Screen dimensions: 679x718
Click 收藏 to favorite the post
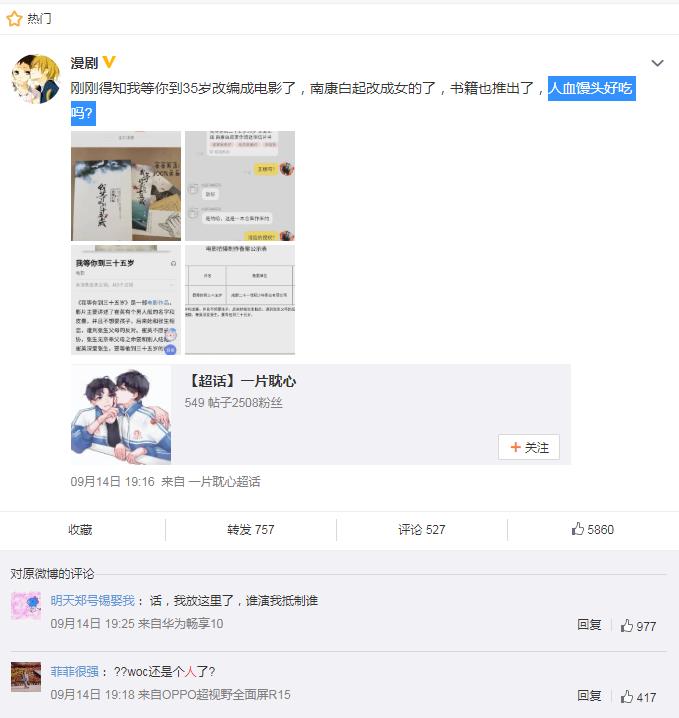[80, 529]
